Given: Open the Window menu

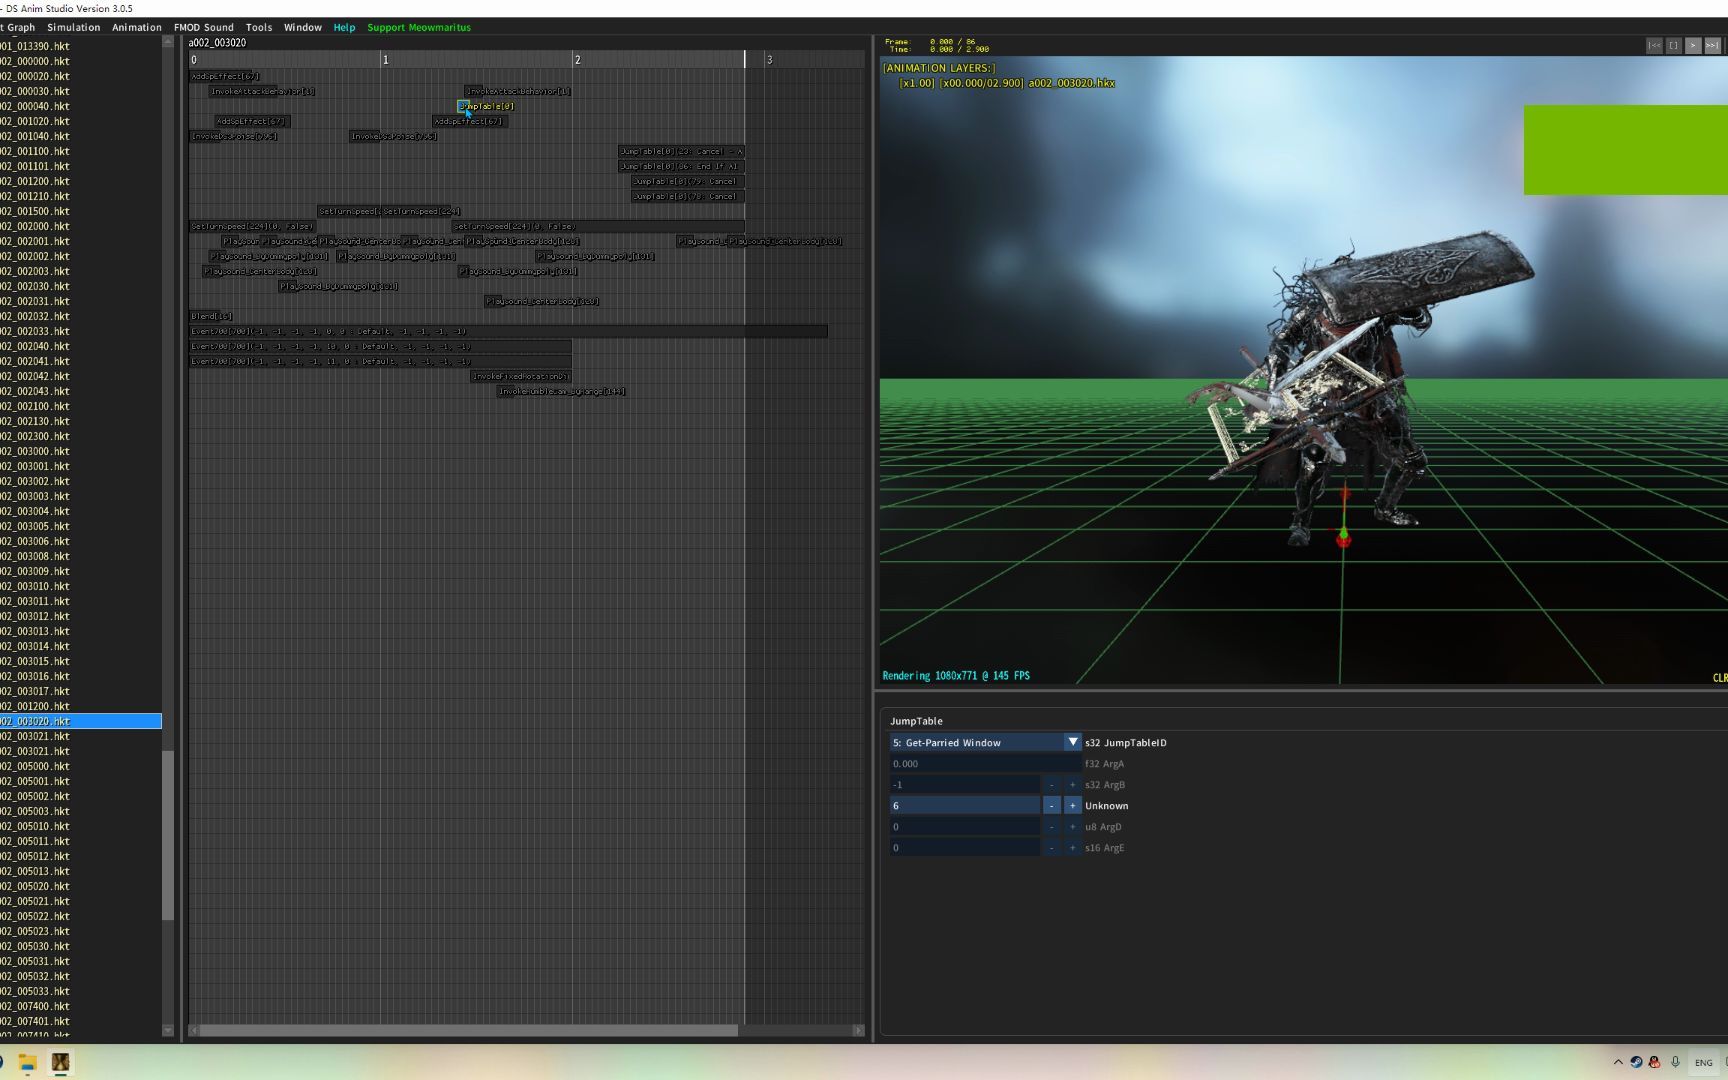Looking at the screenshot, I should [x=303, y=27].
